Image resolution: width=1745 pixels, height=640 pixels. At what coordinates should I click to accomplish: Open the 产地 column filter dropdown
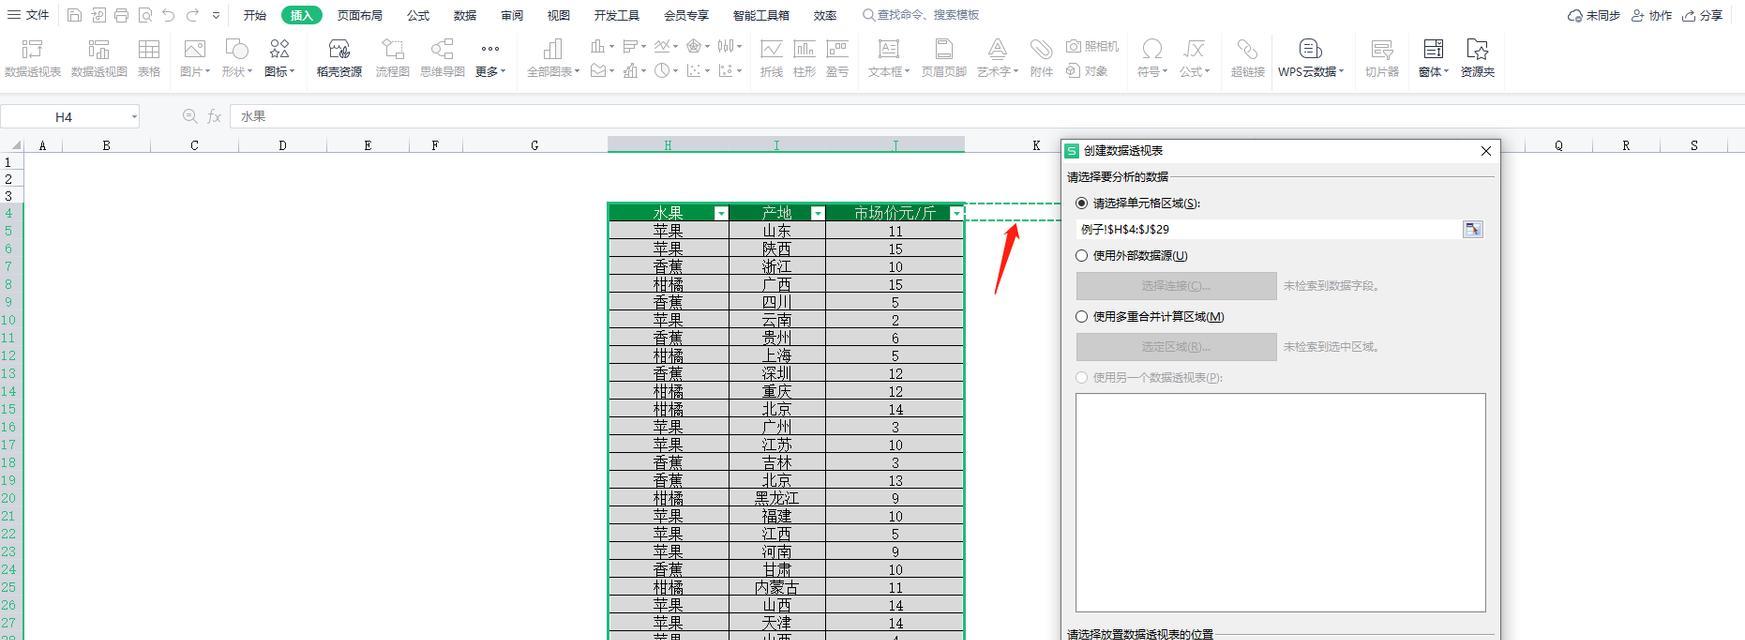point(818,213)
